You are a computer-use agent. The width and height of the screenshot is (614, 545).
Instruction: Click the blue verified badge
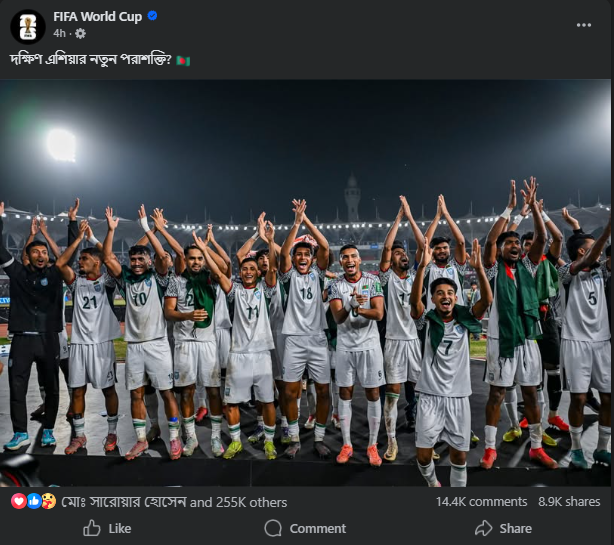point(152,16)
